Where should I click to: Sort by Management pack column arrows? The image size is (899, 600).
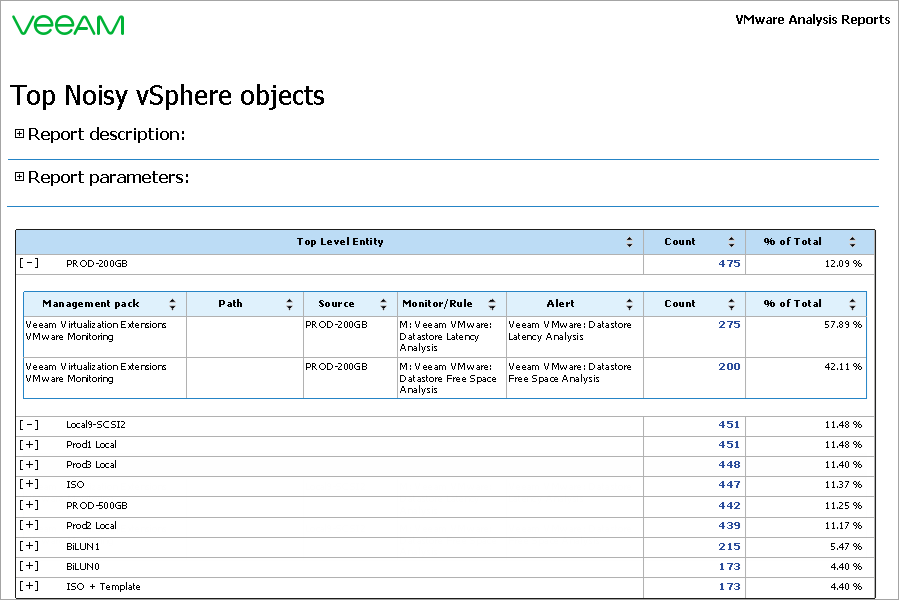pos(172,304)
